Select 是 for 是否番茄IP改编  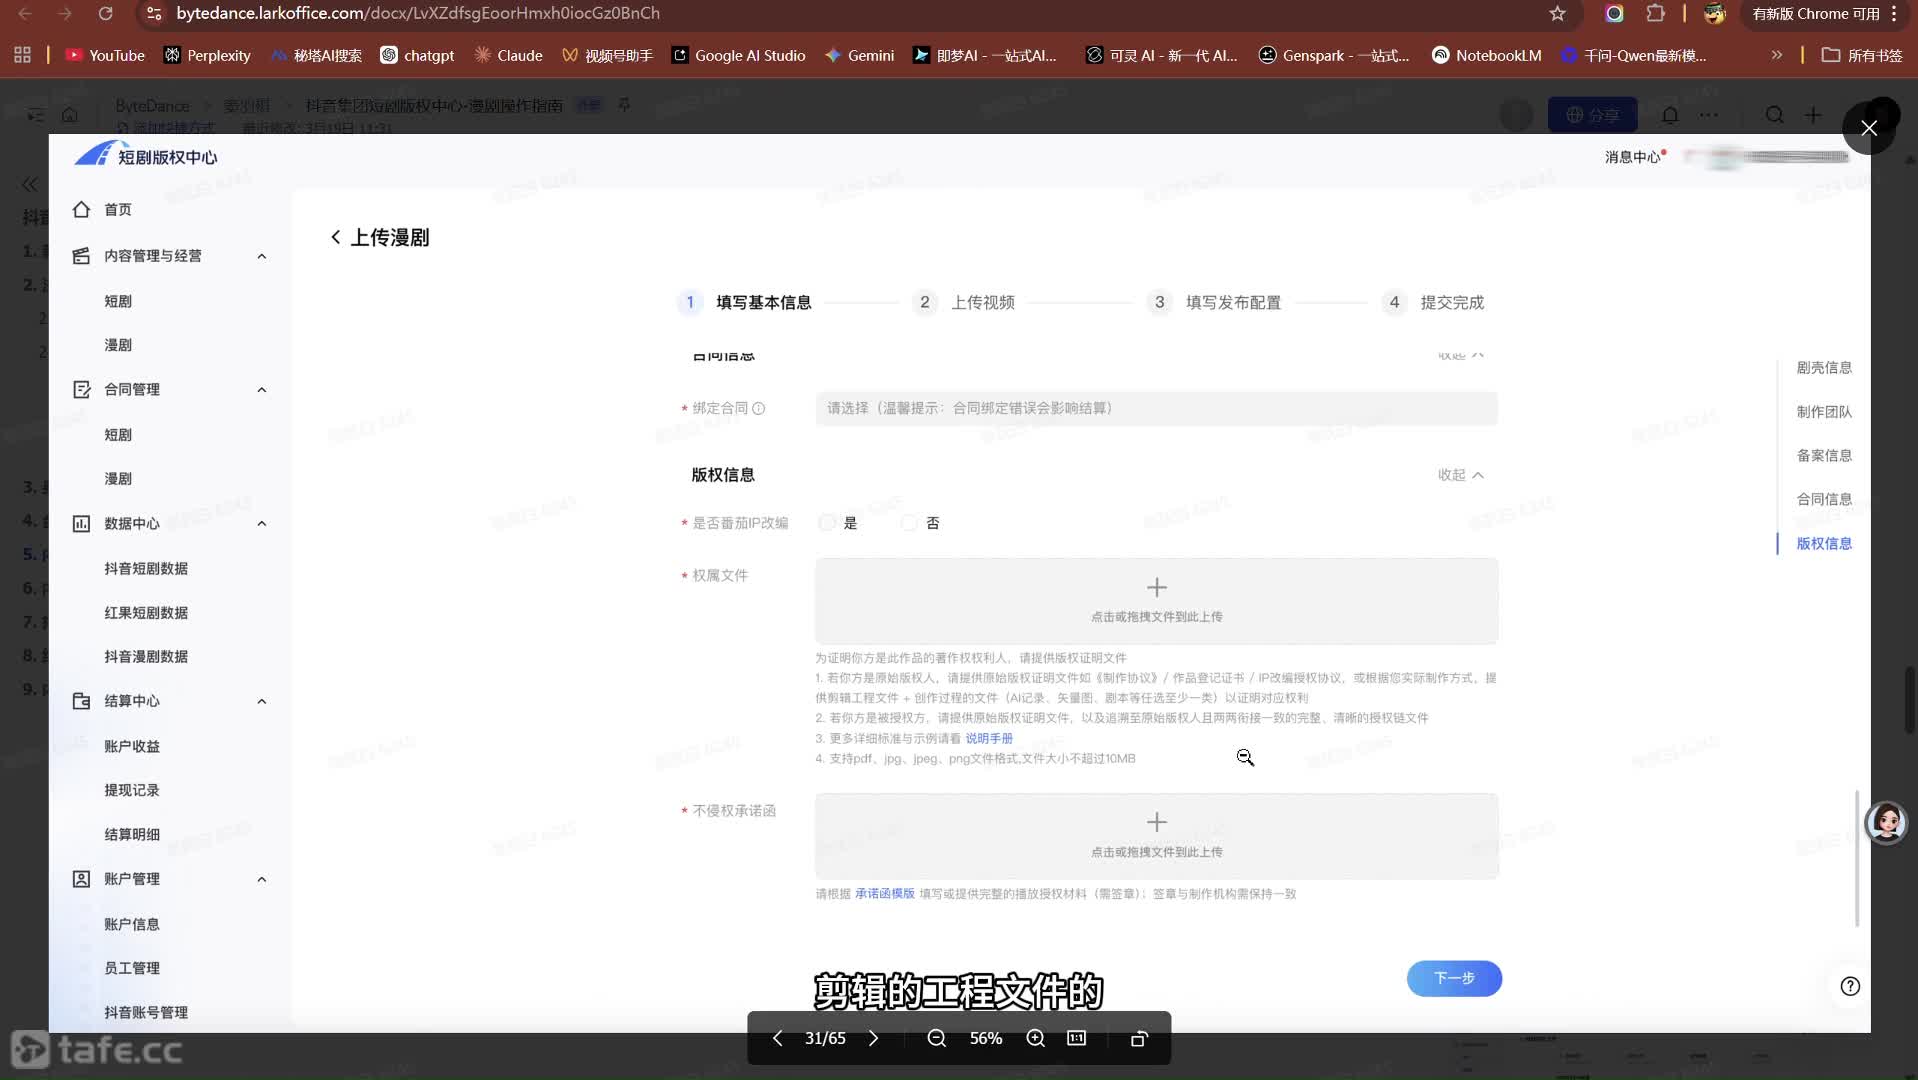(828, 523)
